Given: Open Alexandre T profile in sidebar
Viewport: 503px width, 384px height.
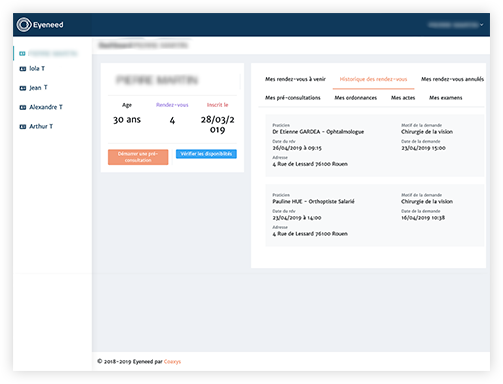Looking at the screenshot, I should tap(46, 107).
